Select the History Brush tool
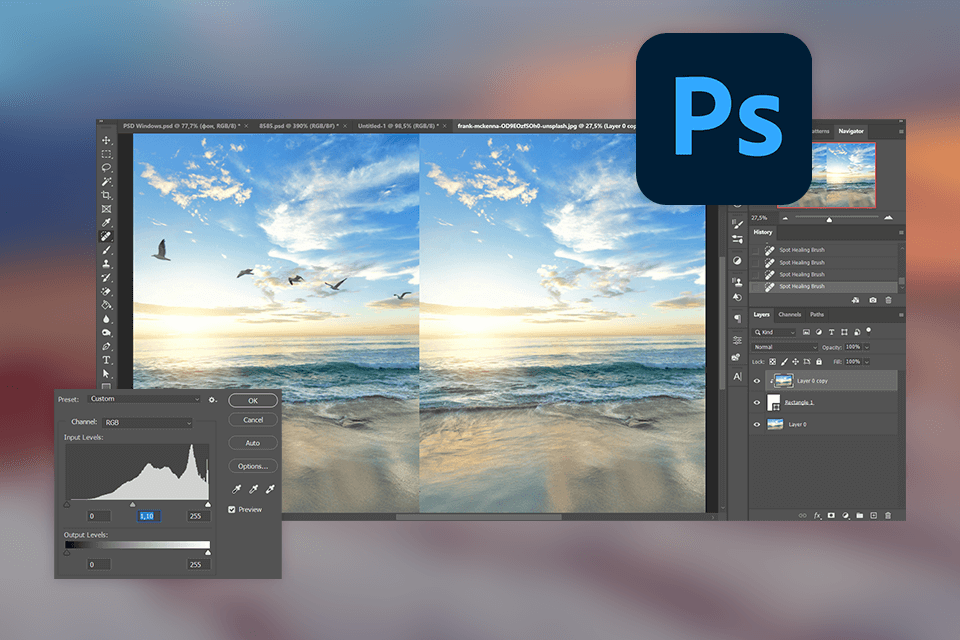The width and height of the screenshot is (960, 640). click(107, 277)
